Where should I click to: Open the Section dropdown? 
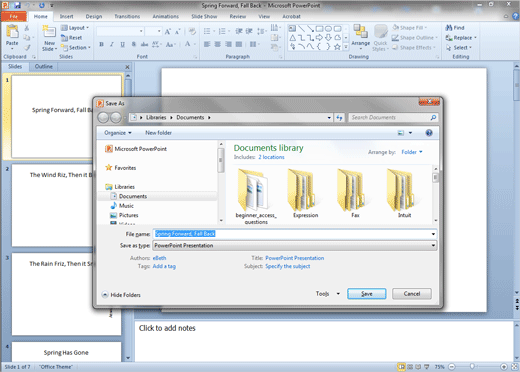tap(76, 48)
